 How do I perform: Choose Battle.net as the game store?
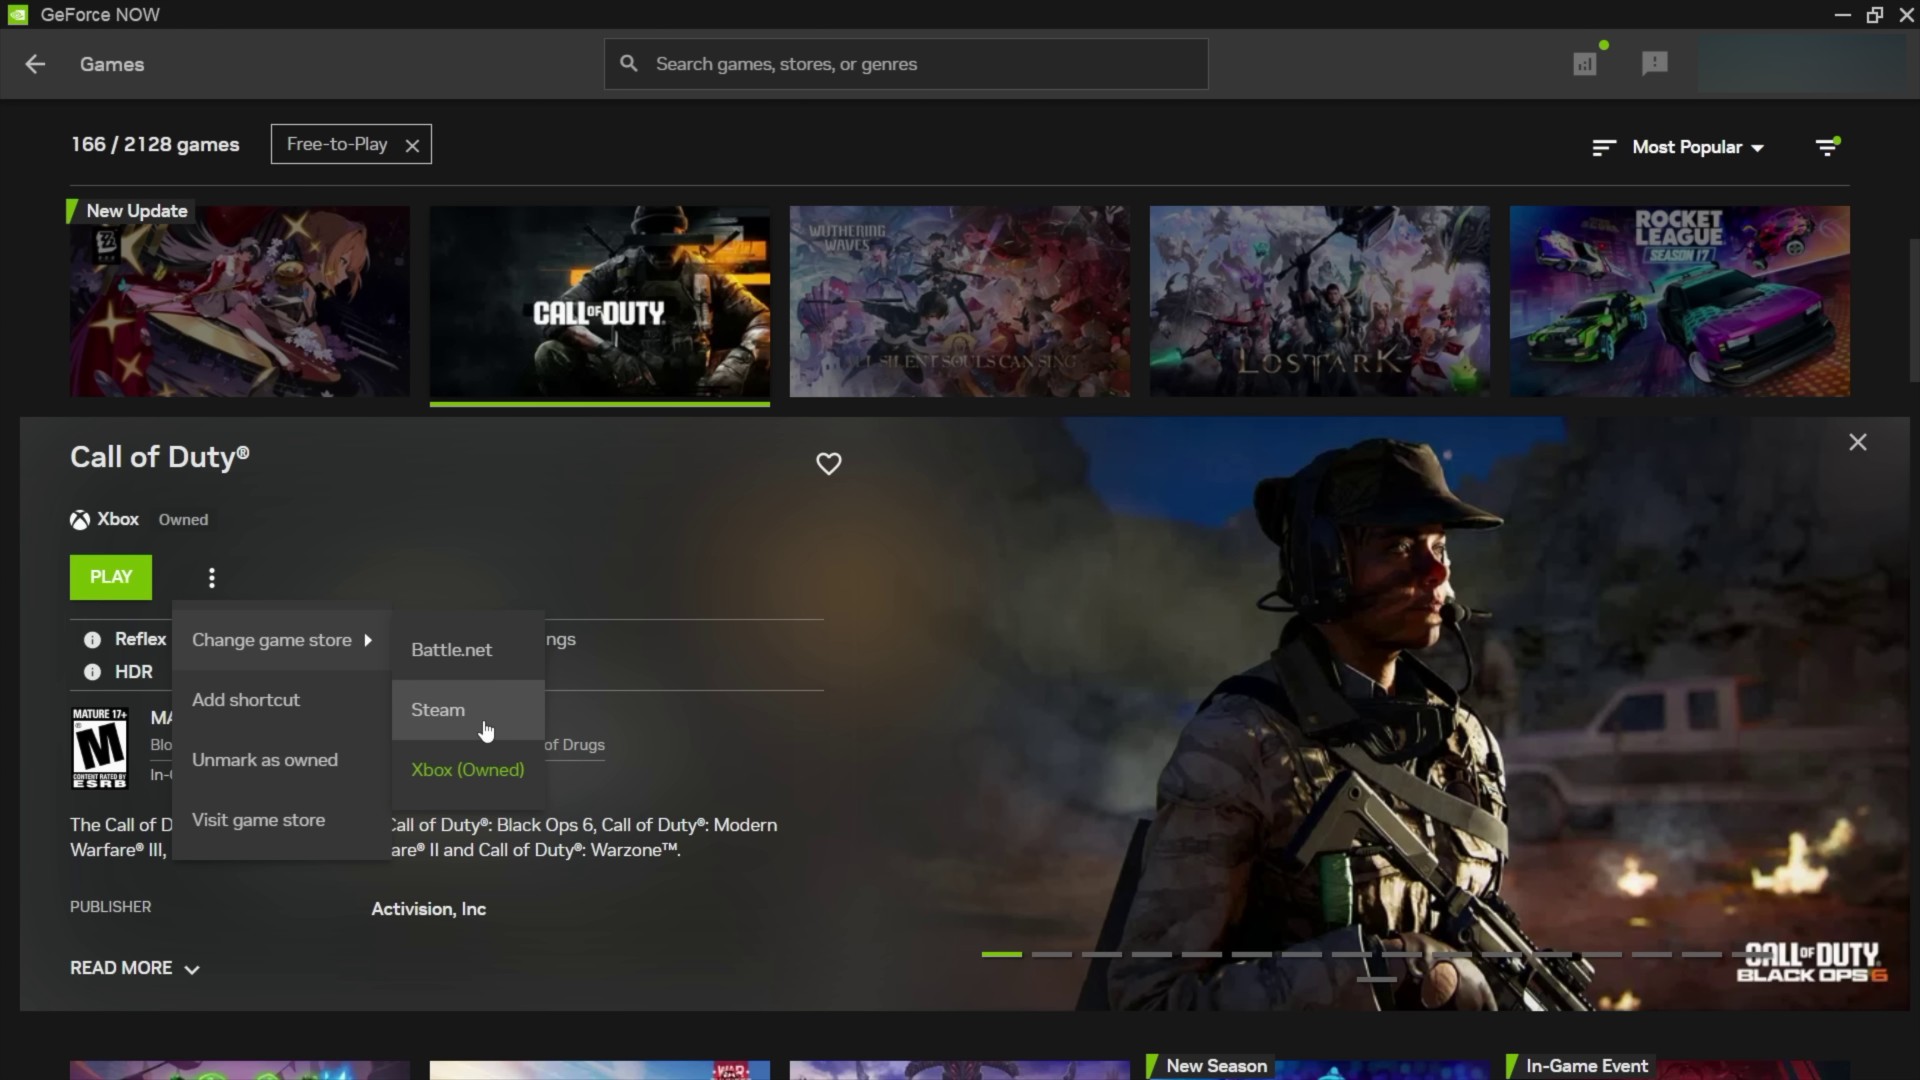[451, 649]
